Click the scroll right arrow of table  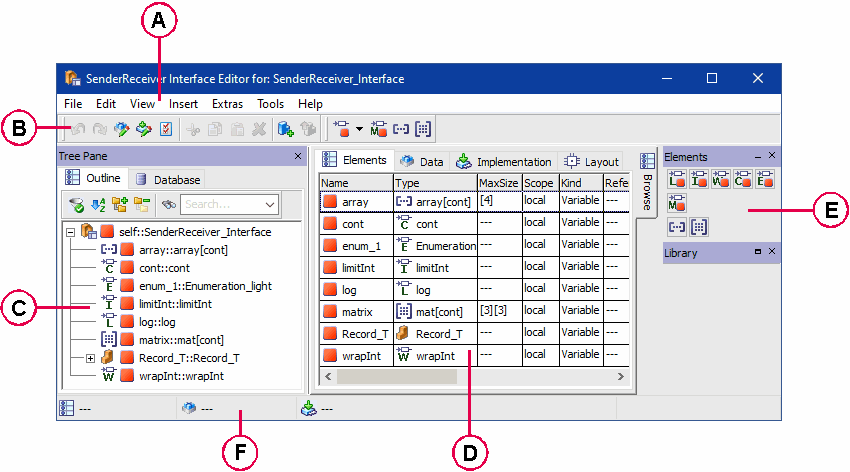tap(621, 376)
